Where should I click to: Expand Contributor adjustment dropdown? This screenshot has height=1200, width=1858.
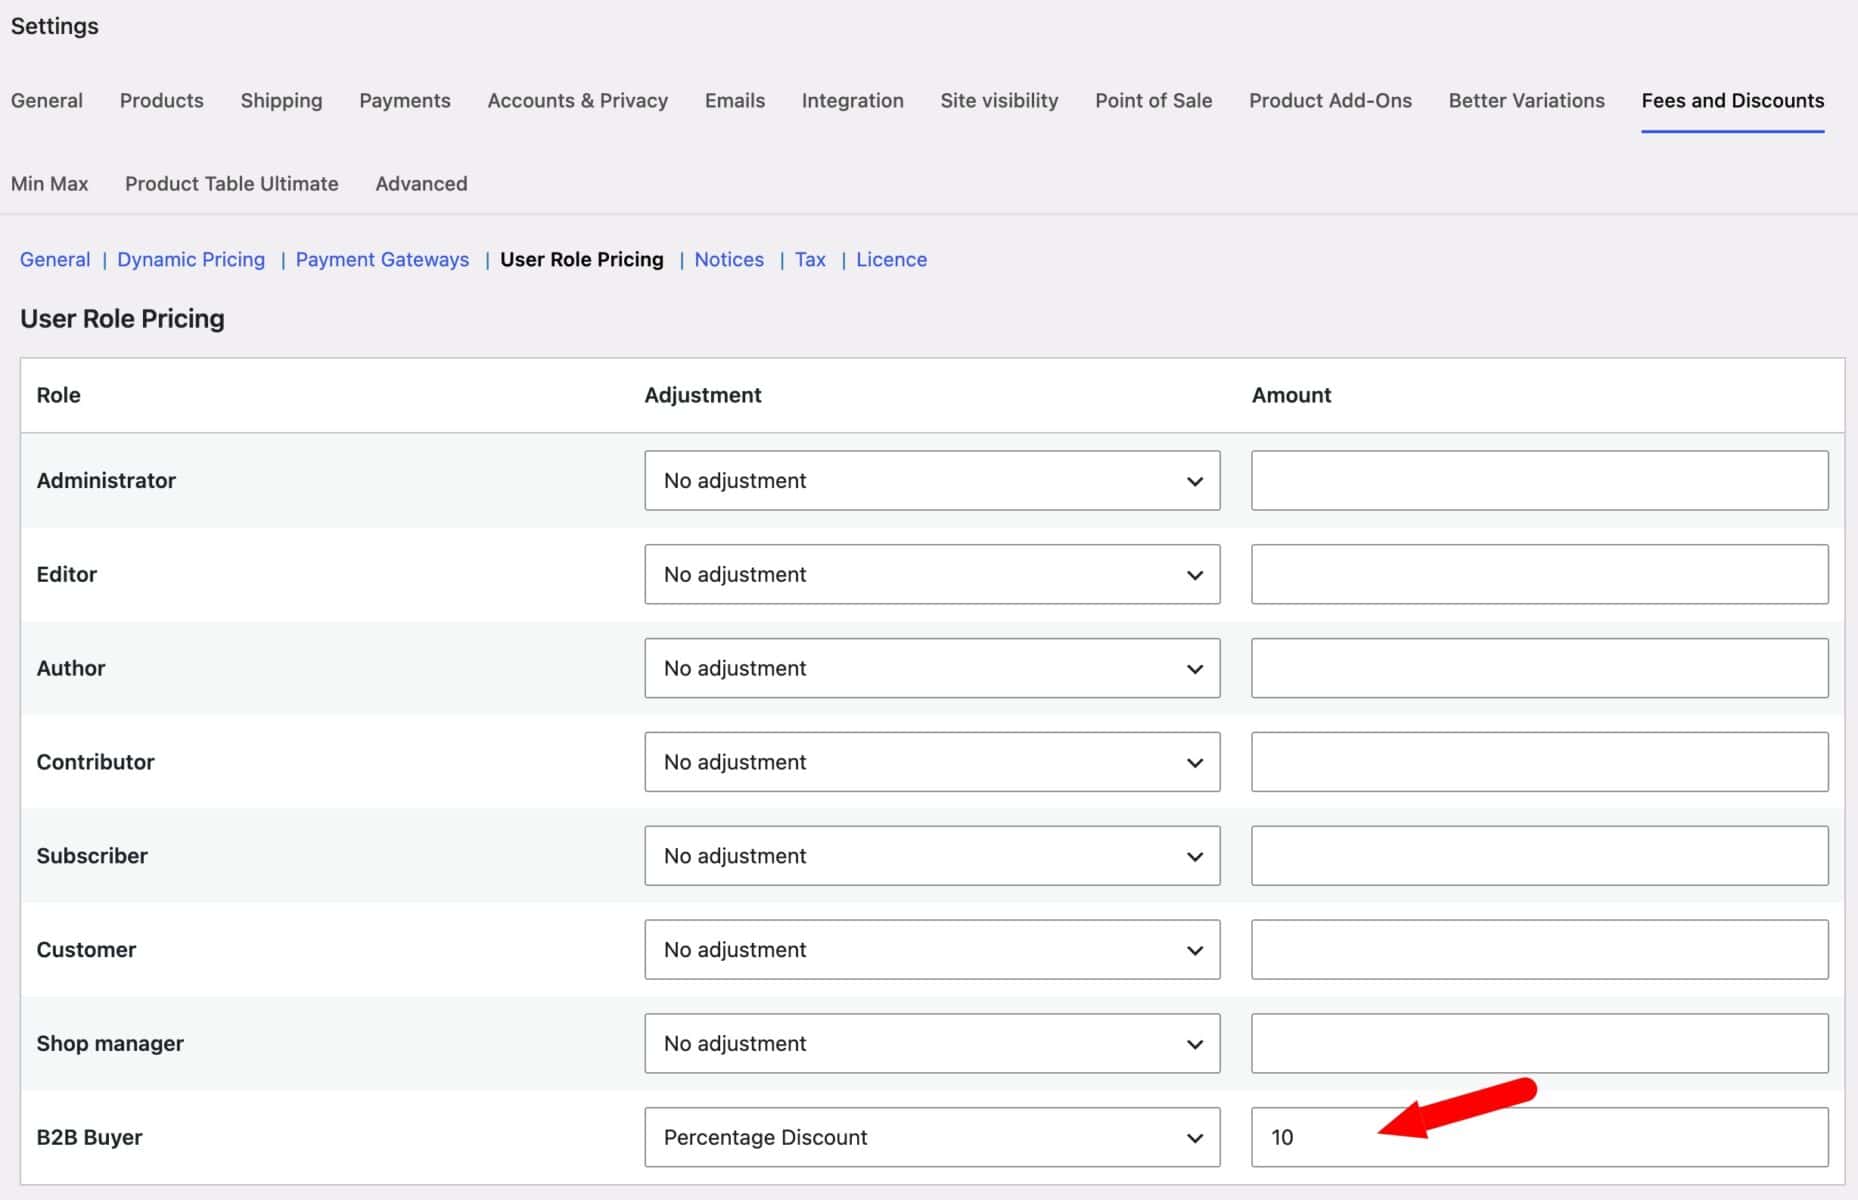[932, 763]
